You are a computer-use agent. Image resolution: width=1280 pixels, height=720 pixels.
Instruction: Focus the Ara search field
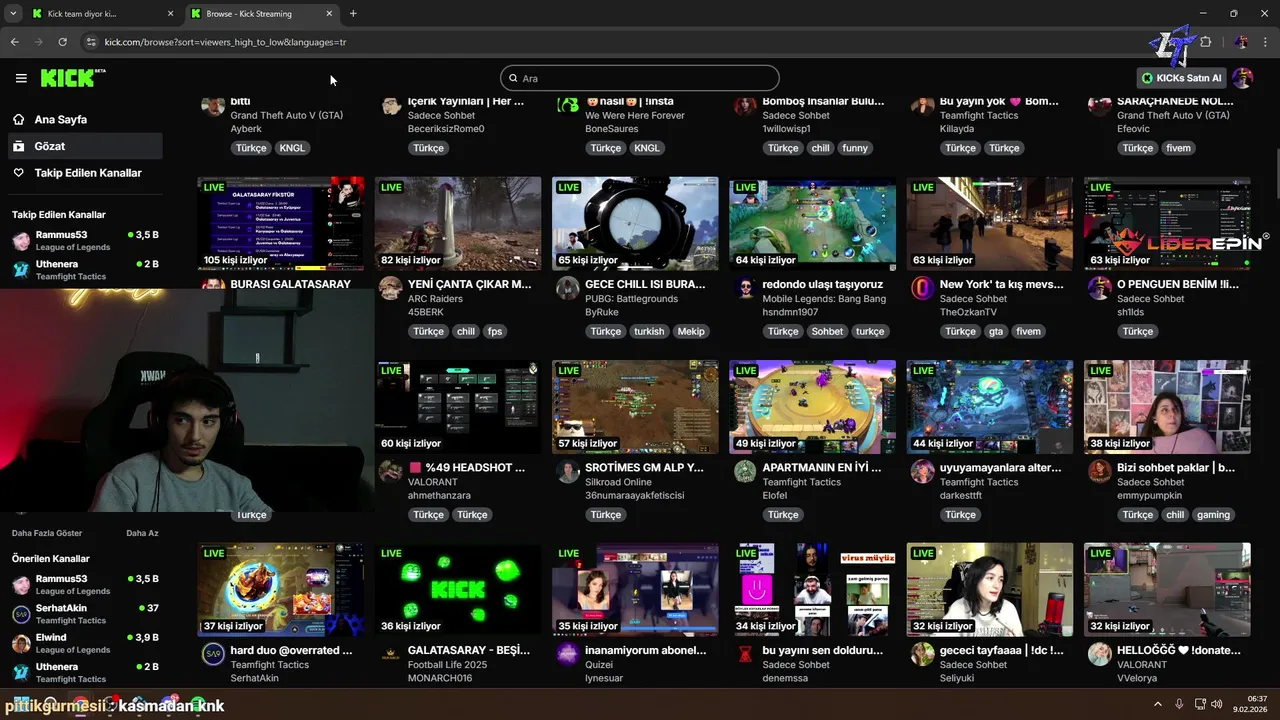coord(640,78)
